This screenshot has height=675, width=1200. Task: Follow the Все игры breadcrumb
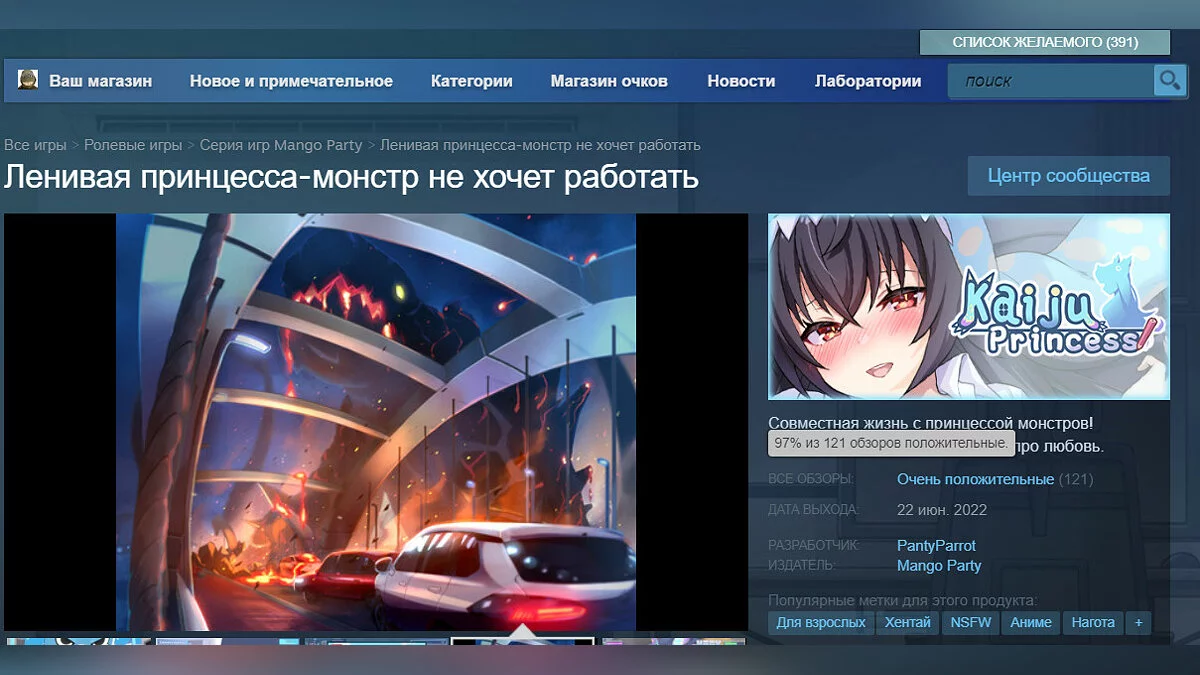tap(35, 145)
